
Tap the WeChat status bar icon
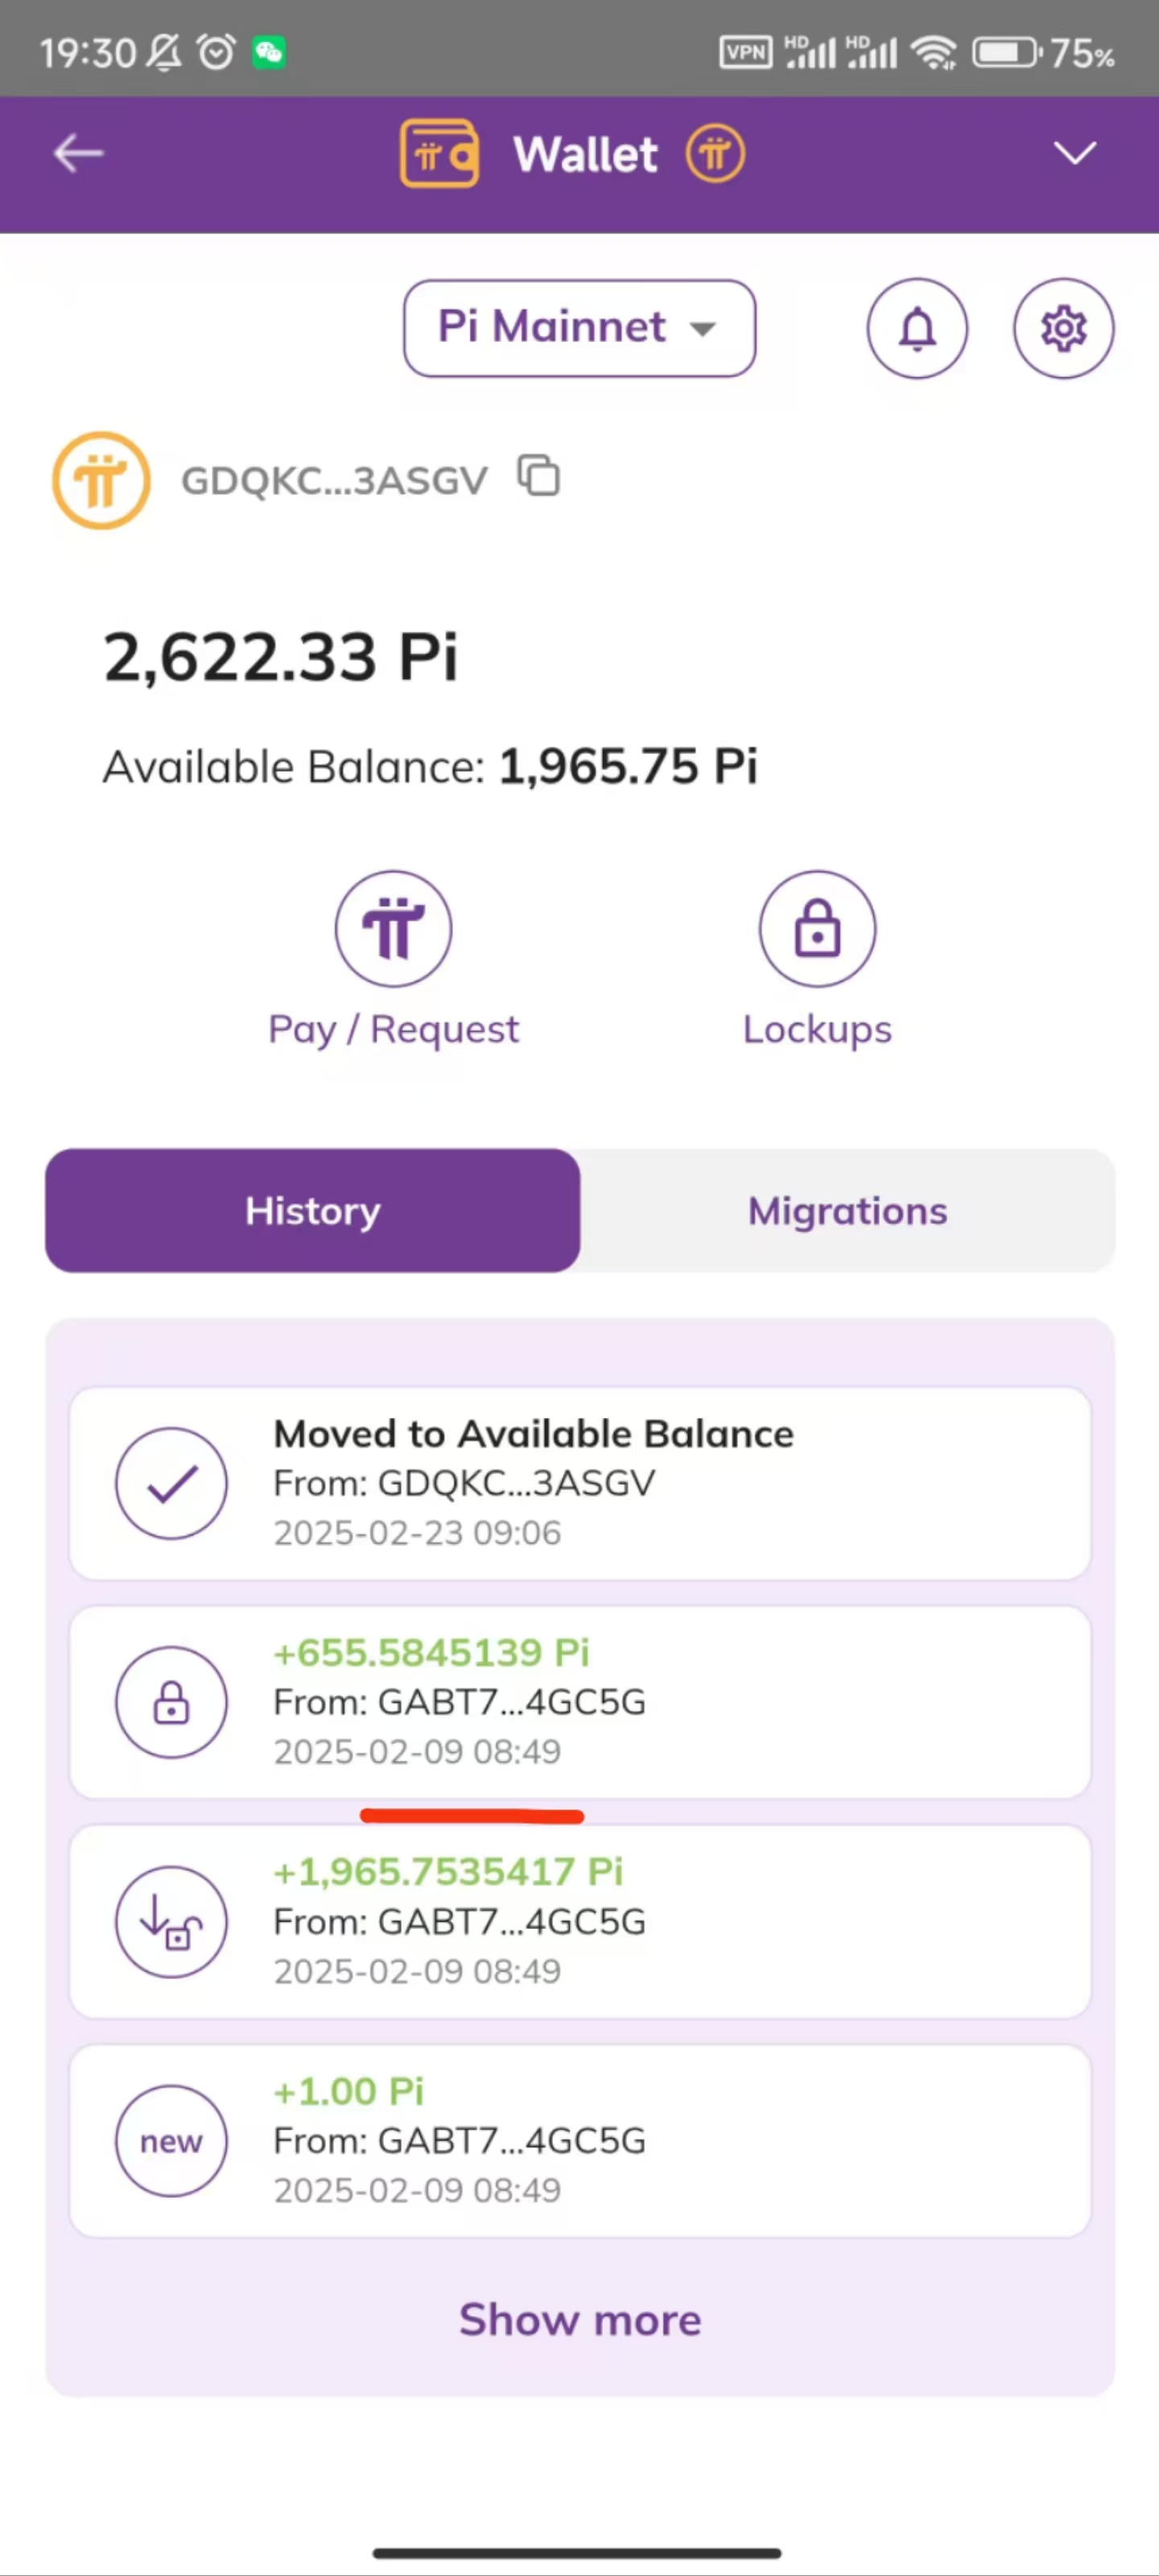[x=268, y=52]
